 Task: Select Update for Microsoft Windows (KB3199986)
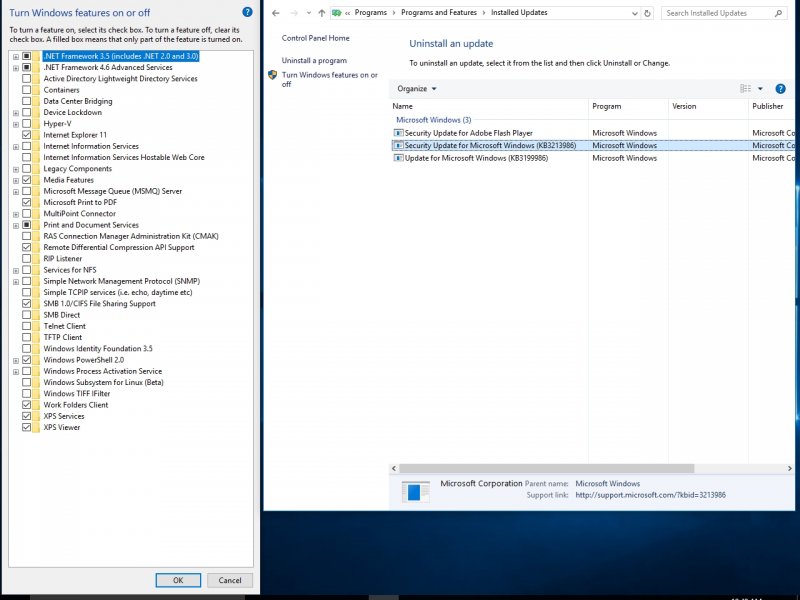click(593, 158)
